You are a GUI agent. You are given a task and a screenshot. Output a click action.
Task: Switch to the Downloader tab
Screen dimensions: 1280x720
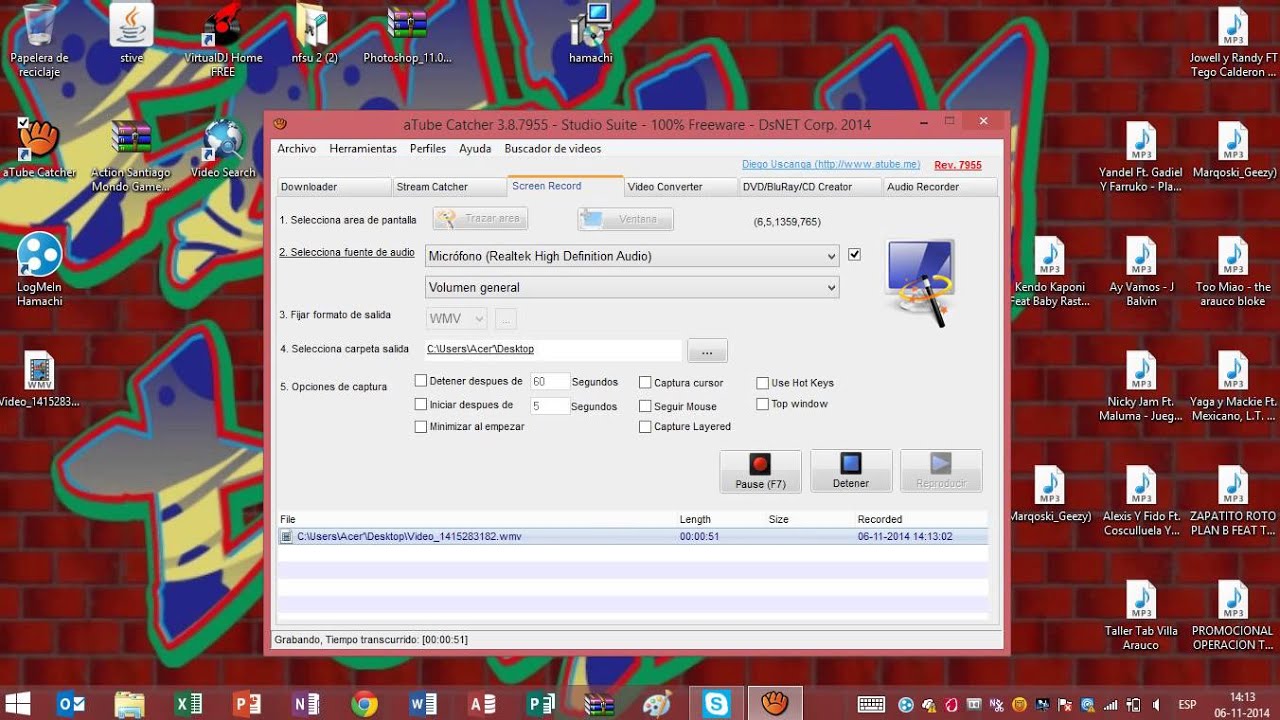click(333, 187)
